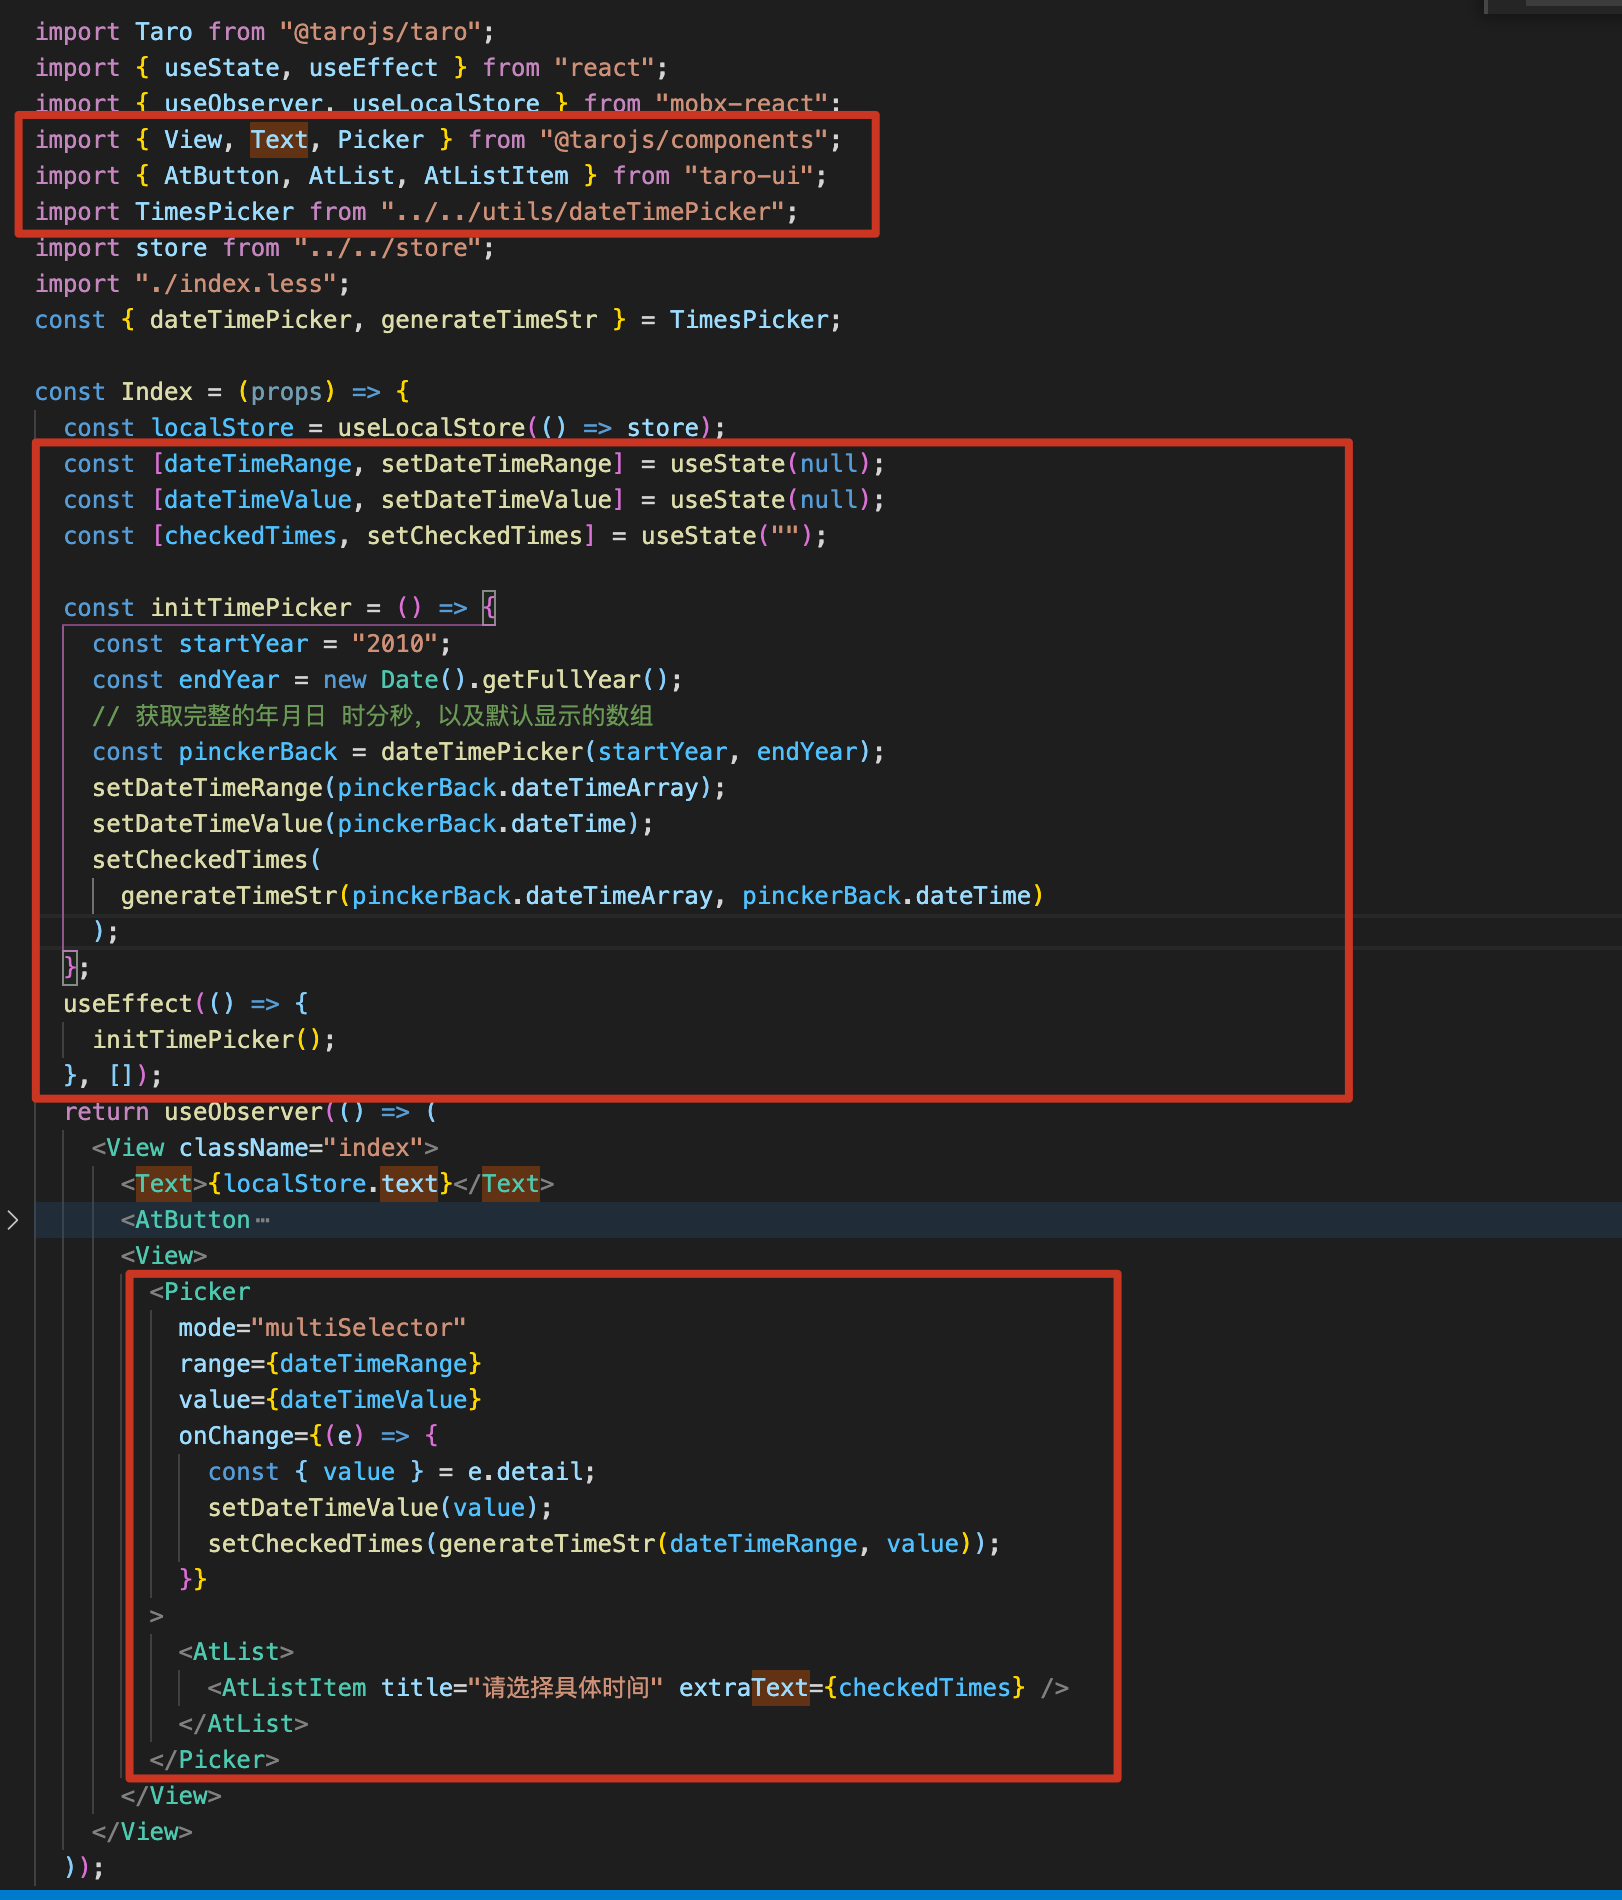The width and height of the screenshot is (1622, 1900).
Task: Click the "../../store" import path
Action: pos(388,248)
